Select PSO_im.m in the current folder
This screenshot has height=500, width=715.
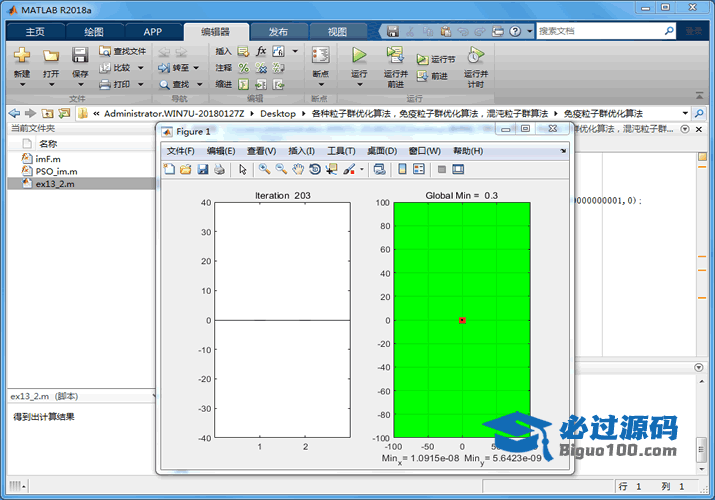[56, 171]
